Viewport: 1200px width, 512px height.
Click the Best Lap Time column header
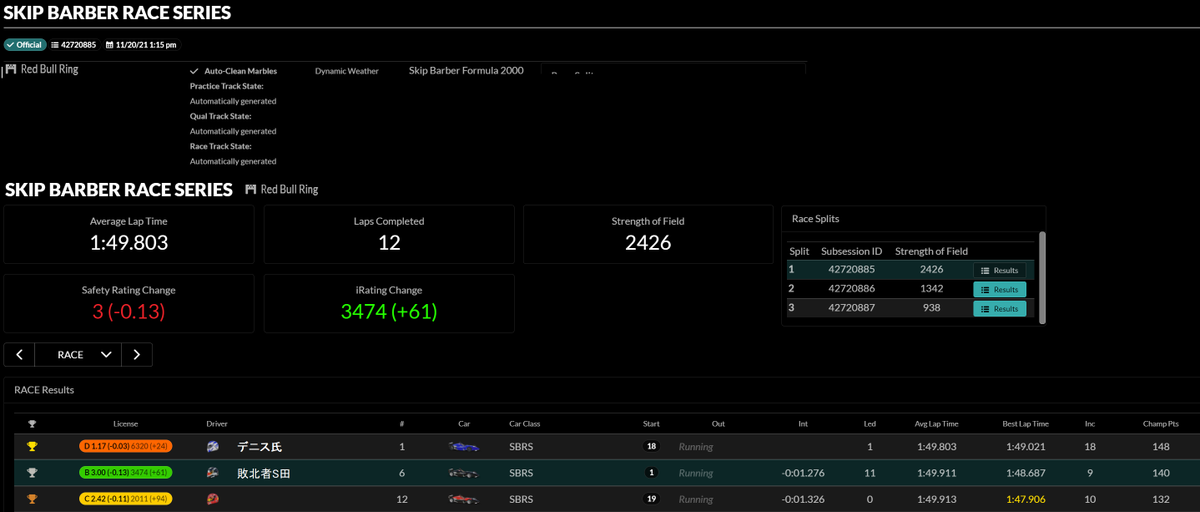click(x=1025, y=424)
